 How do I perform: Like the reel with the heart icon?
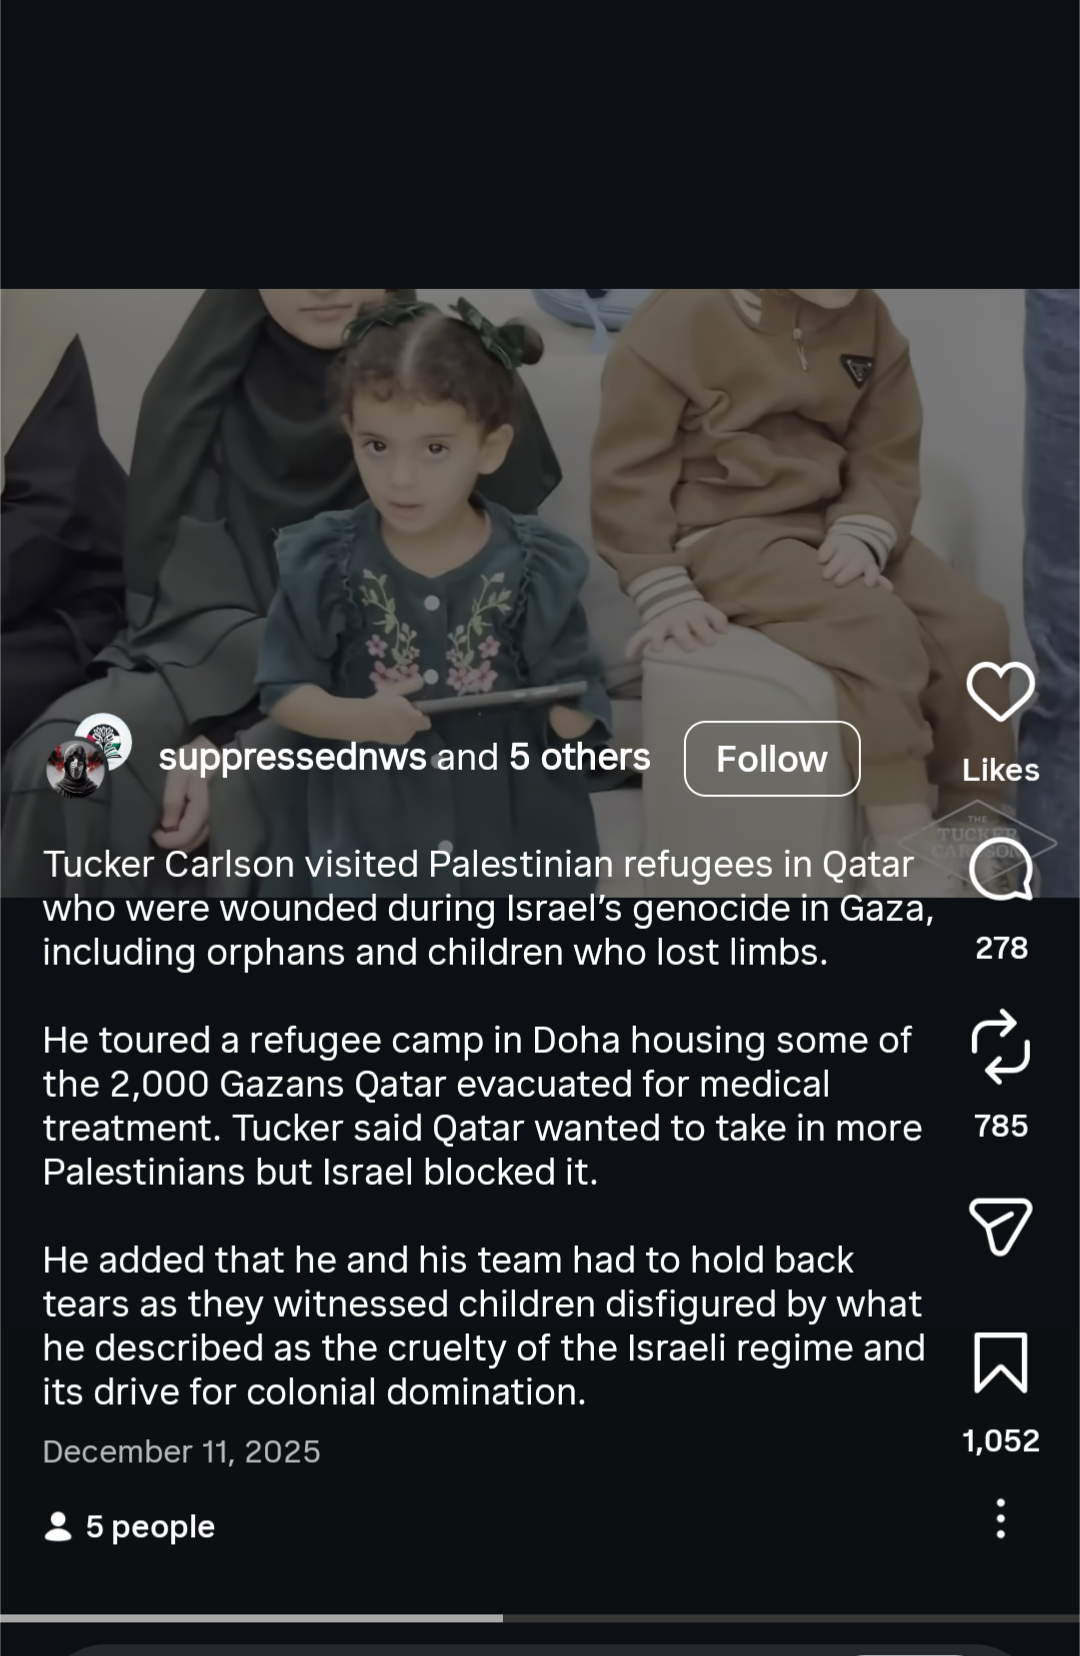click(1000, 691)
